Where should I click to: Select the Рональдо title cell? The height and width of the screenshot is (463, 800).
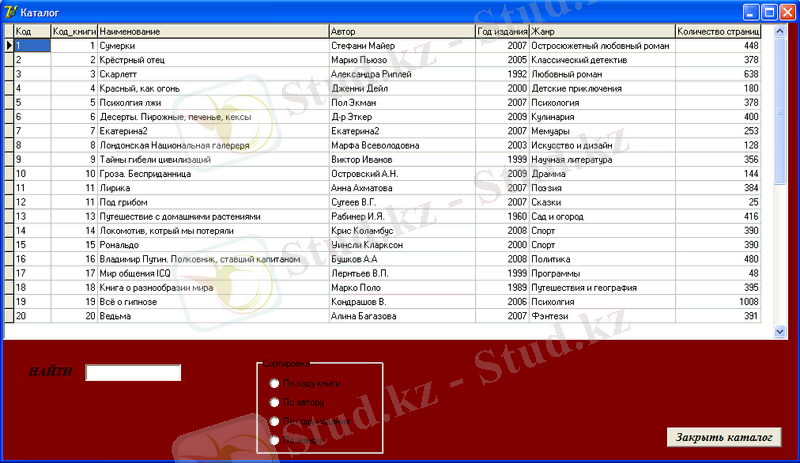pyautogui.click(x=213, y=246)
